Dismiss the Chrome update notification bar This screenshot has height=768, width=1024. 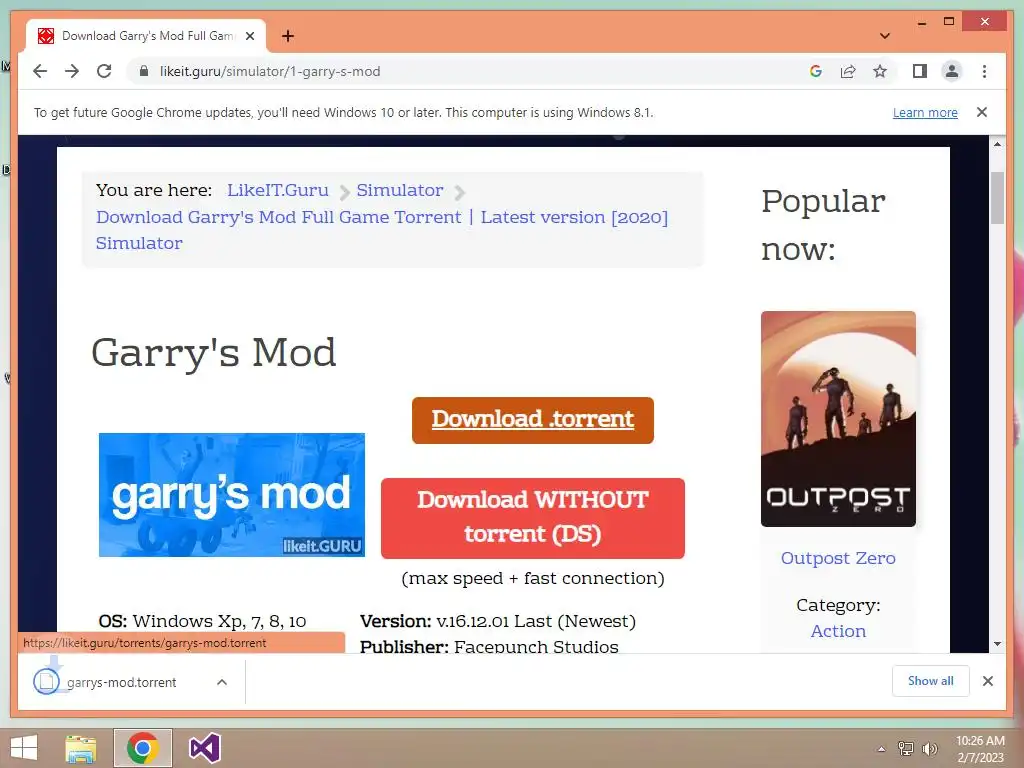[x=982, y=112]
